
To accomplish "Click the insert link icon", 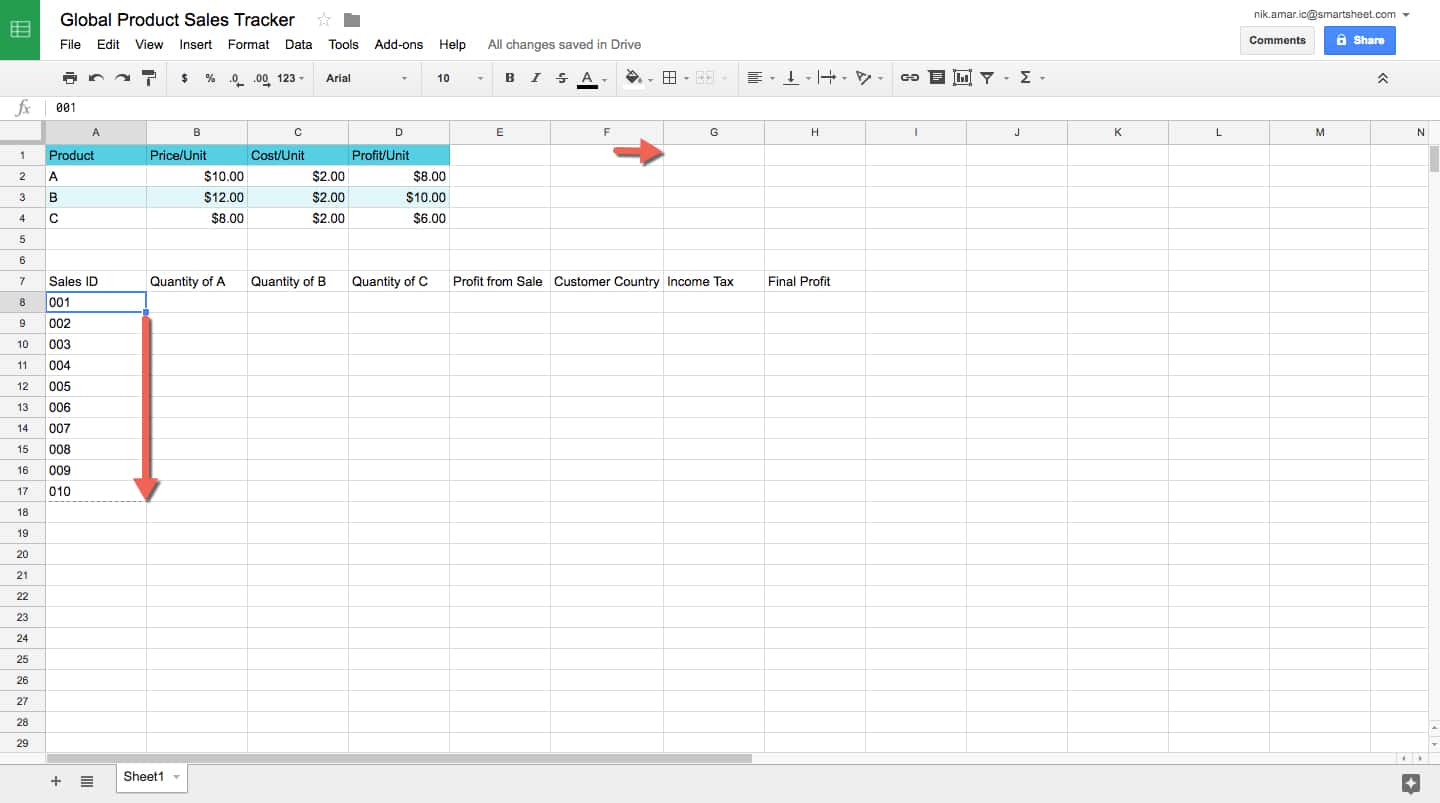I will (909, 78).
